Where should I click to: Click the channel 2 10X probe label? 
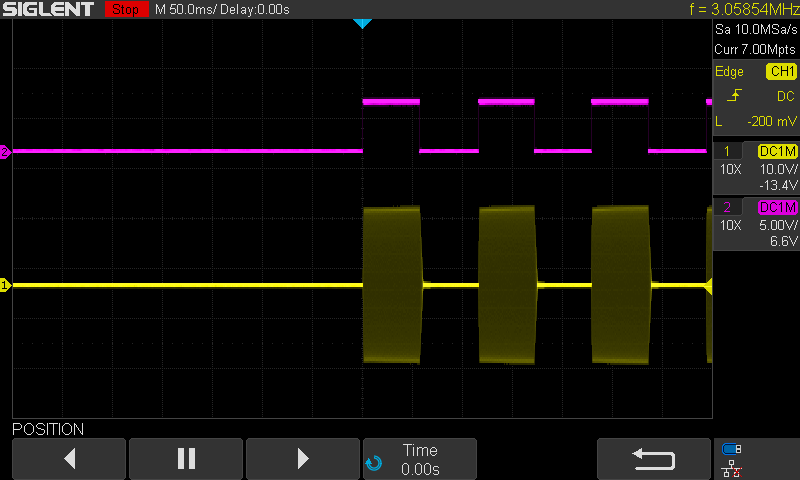coord(731,225)
